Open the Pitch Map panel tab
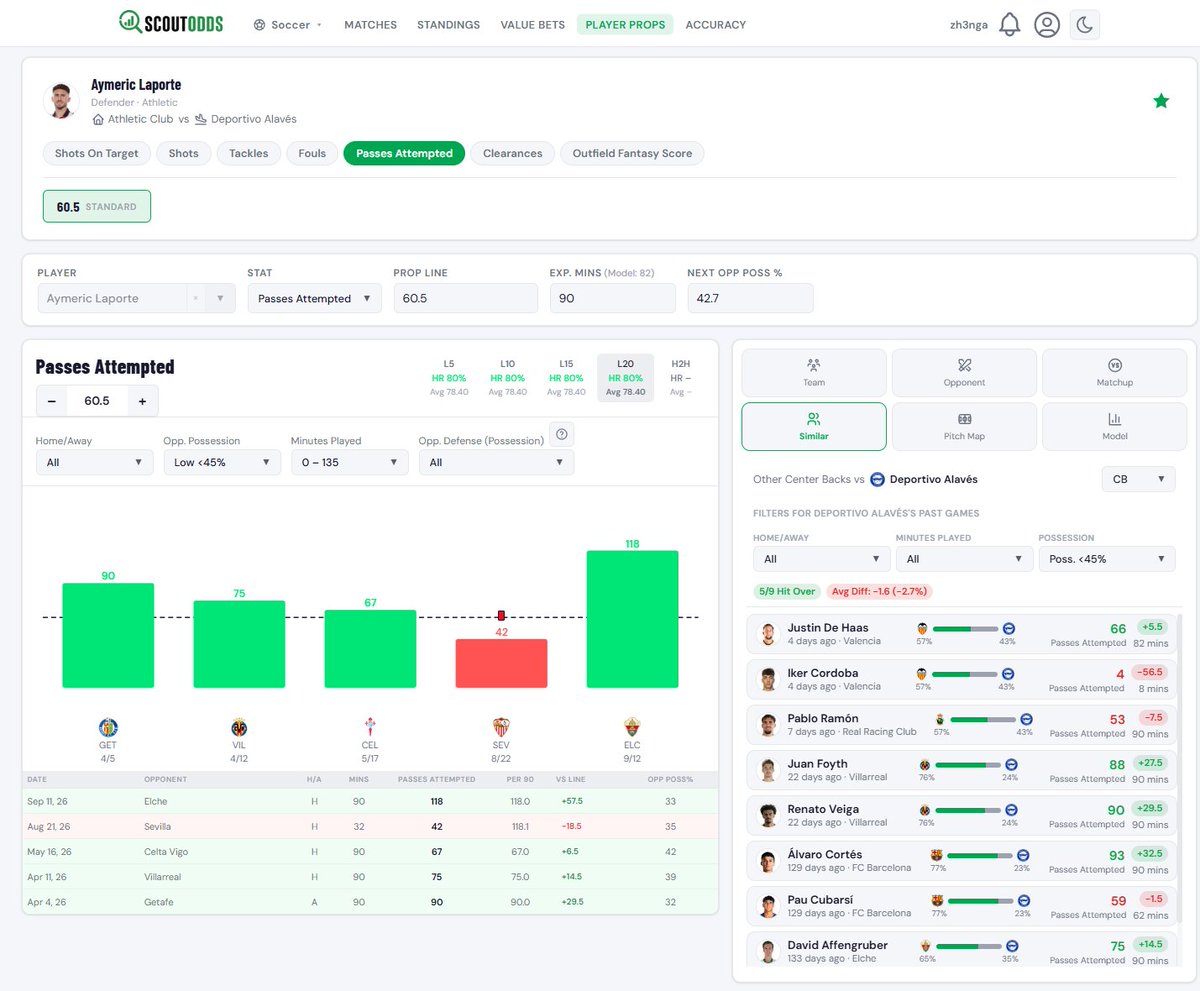Viewport: 1200px width, 991px height. pos(964,427)
